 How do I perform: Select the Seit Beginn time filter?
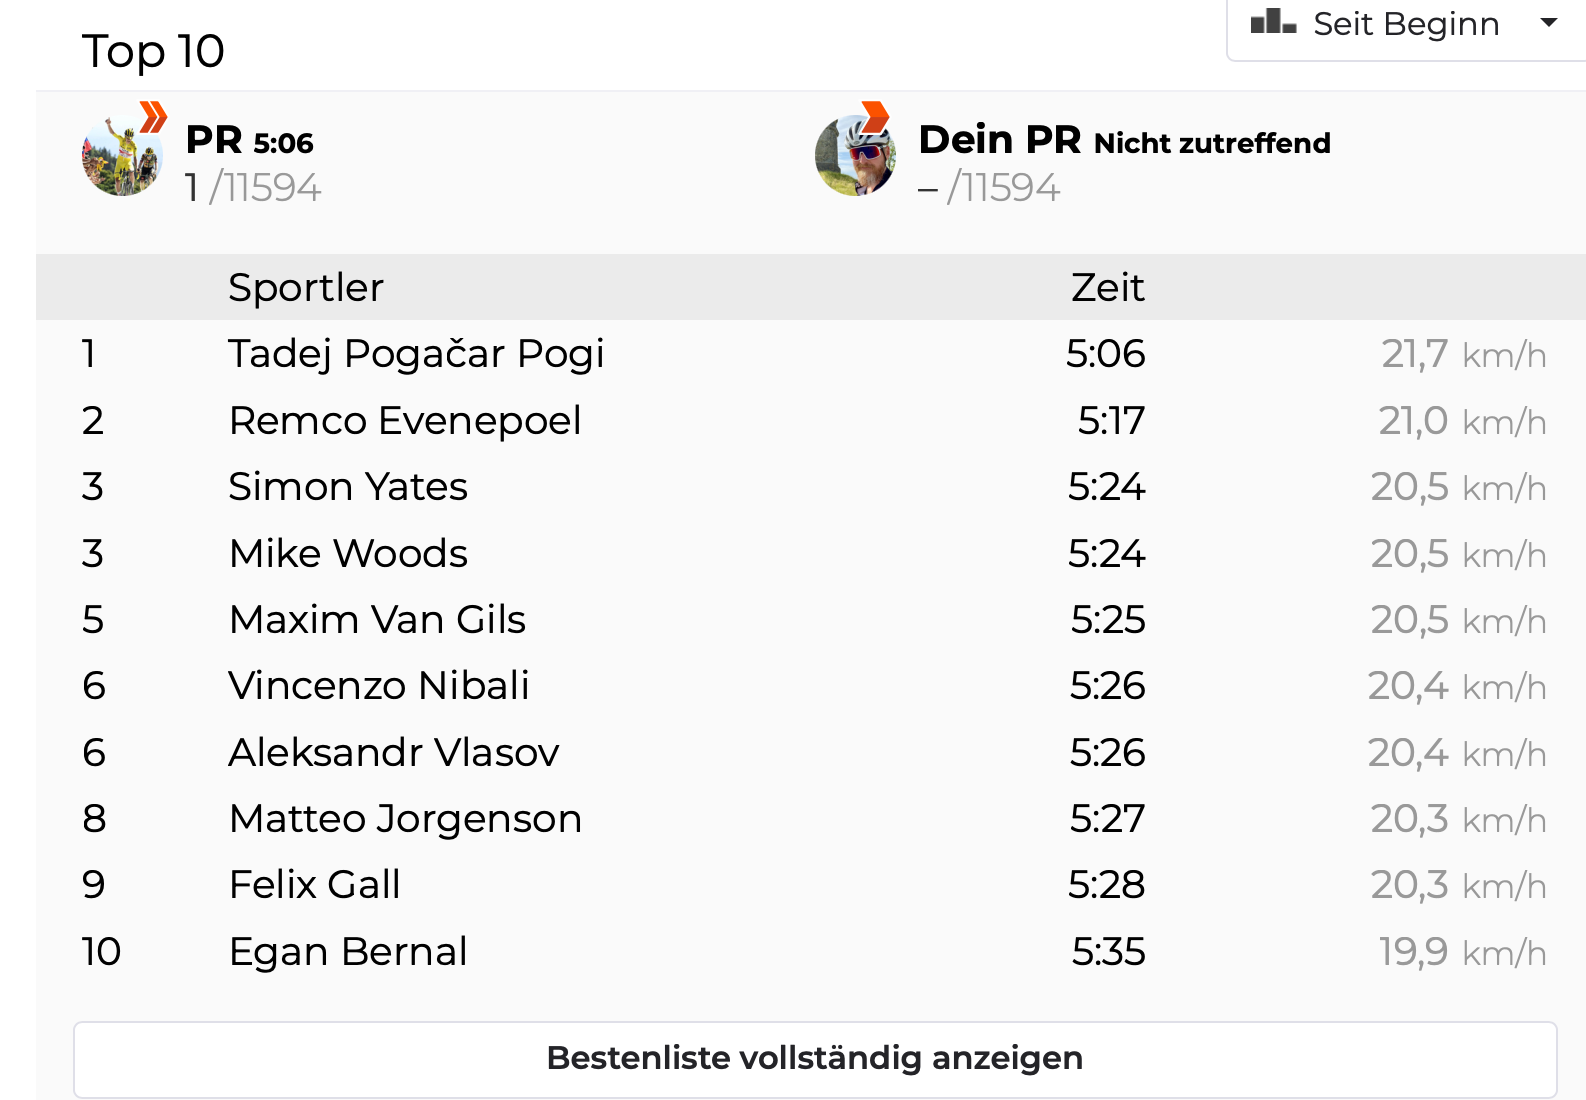click(x=1405, y=24)
